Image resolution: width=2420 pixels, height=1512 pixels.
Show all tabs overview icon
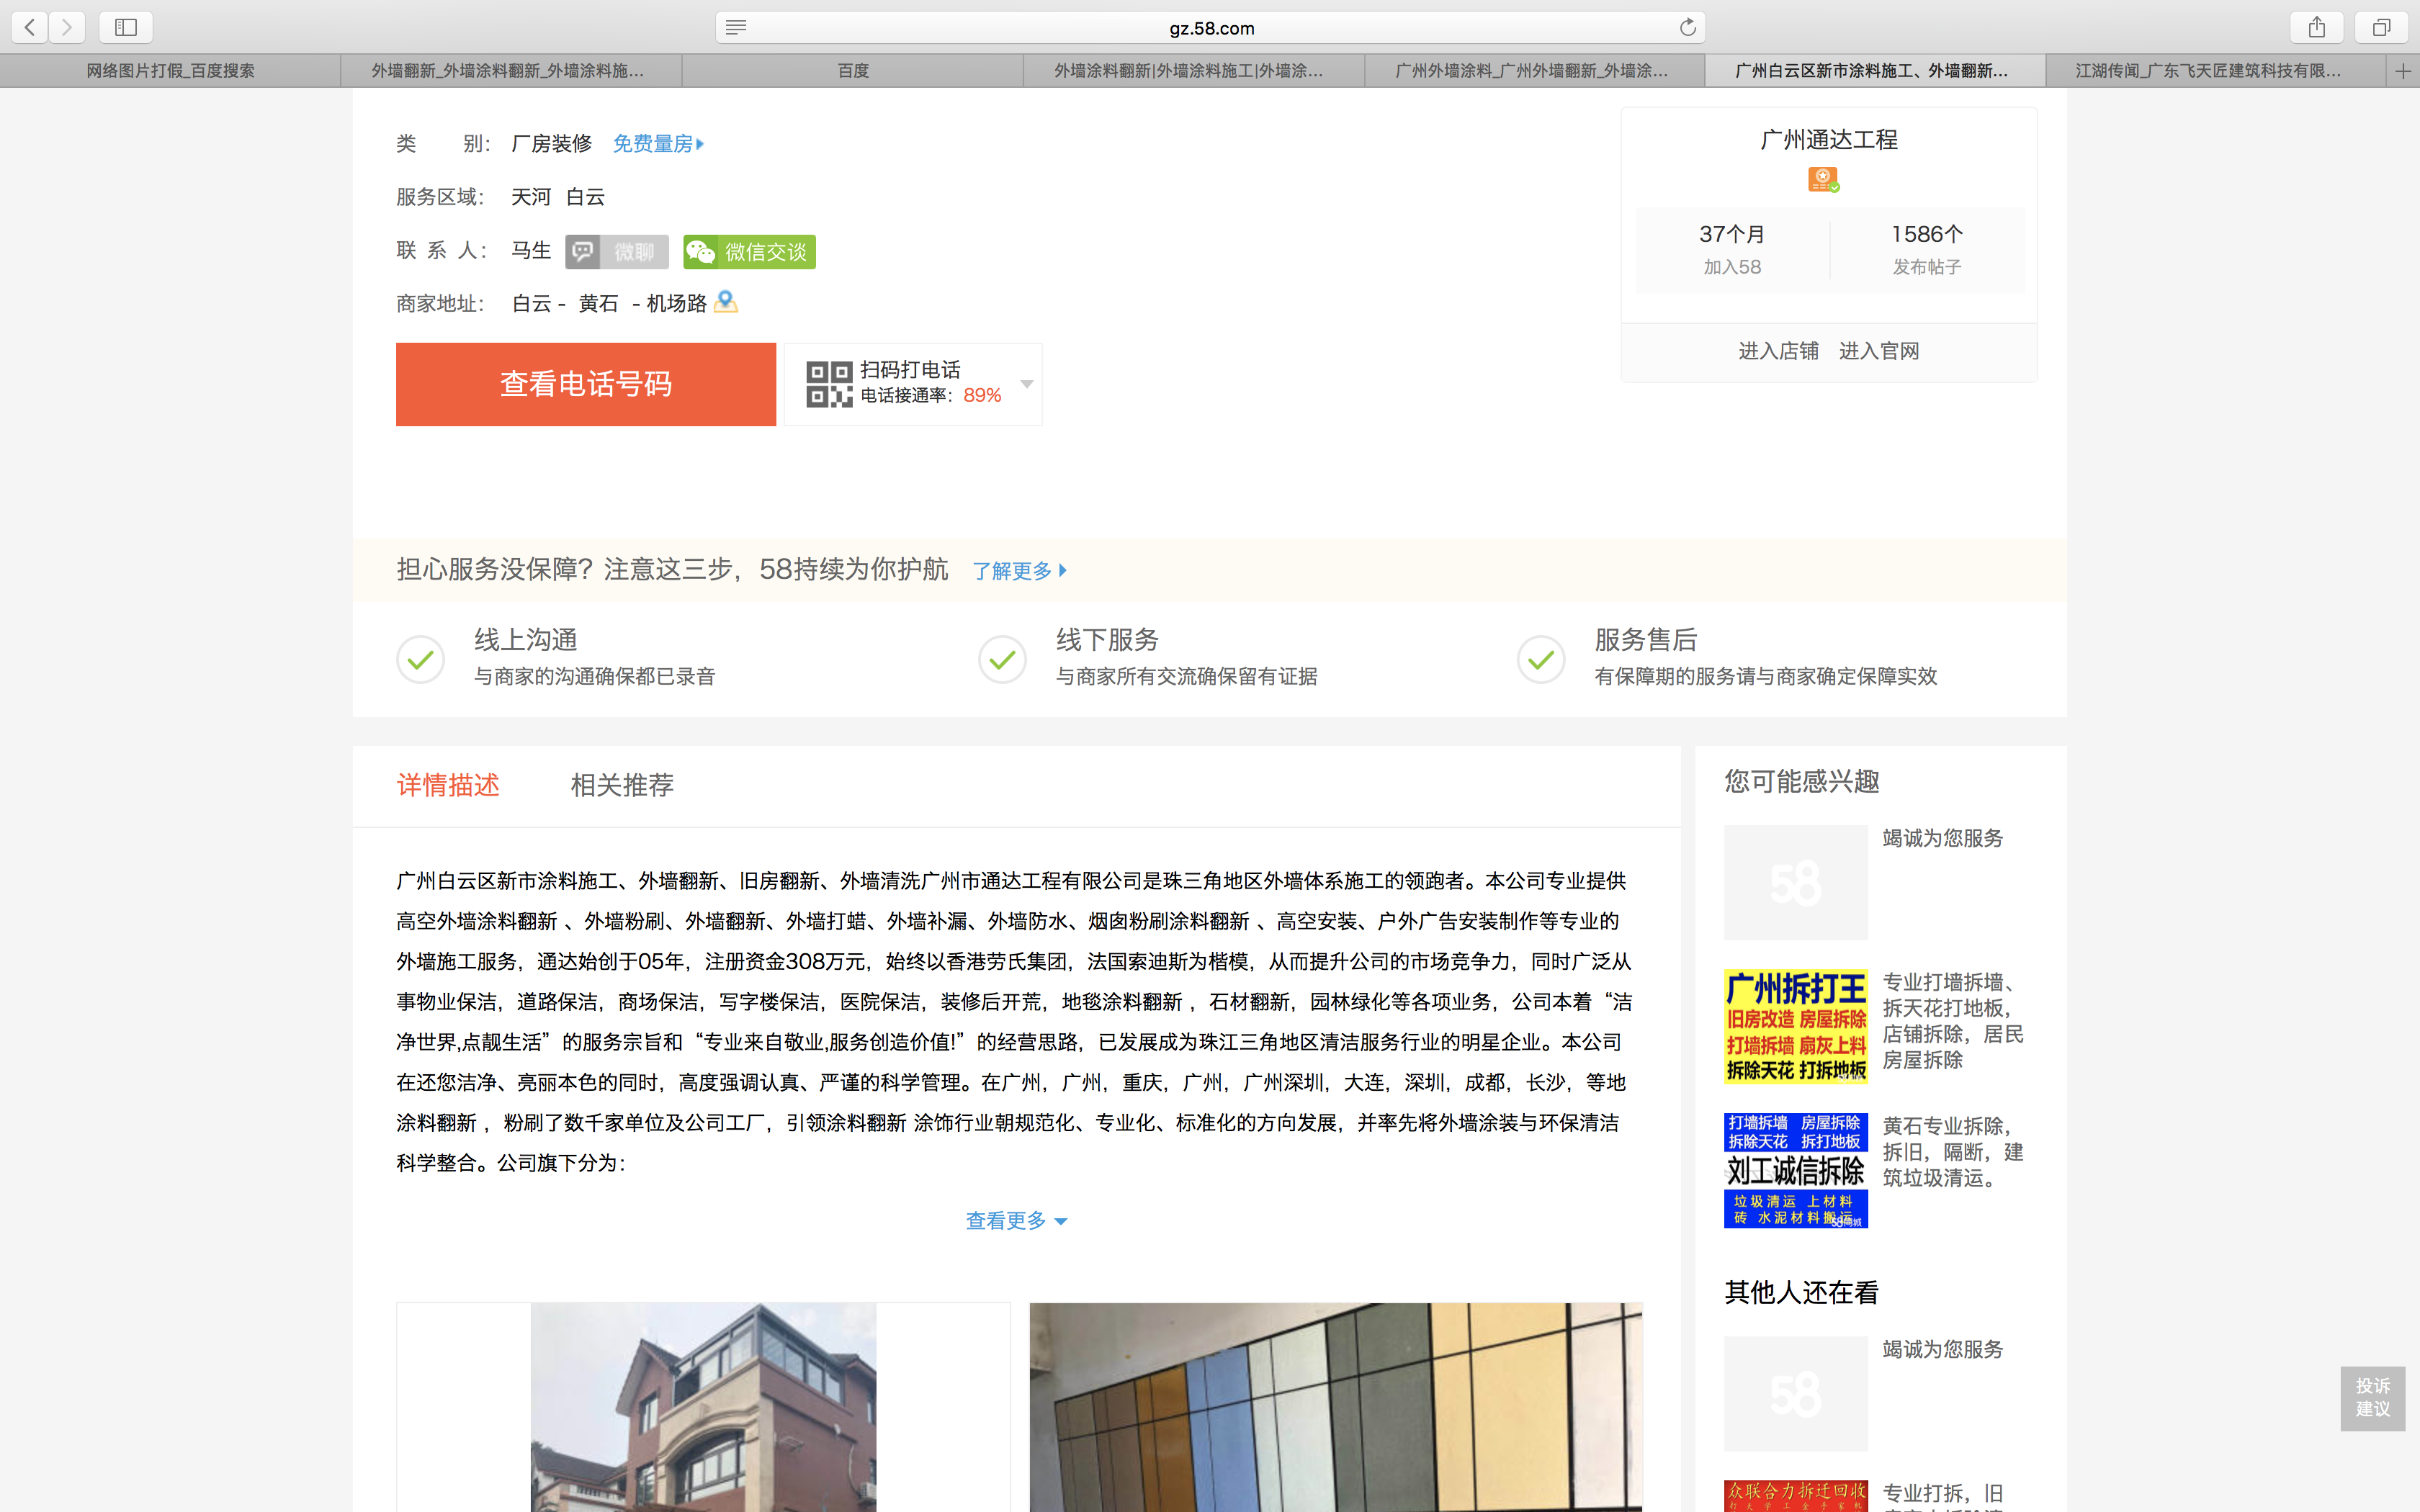[2382, 27]
